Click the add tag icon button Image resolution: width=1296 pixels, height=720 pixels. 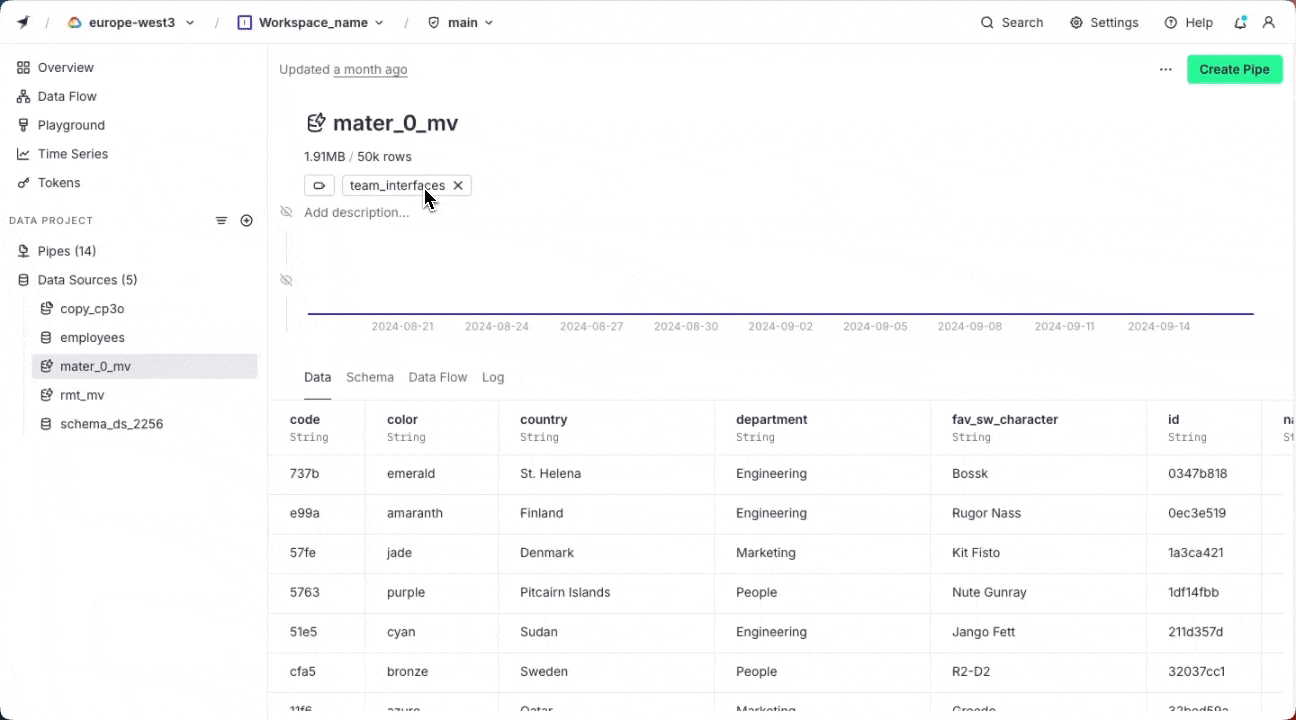(x=319, y=186)
